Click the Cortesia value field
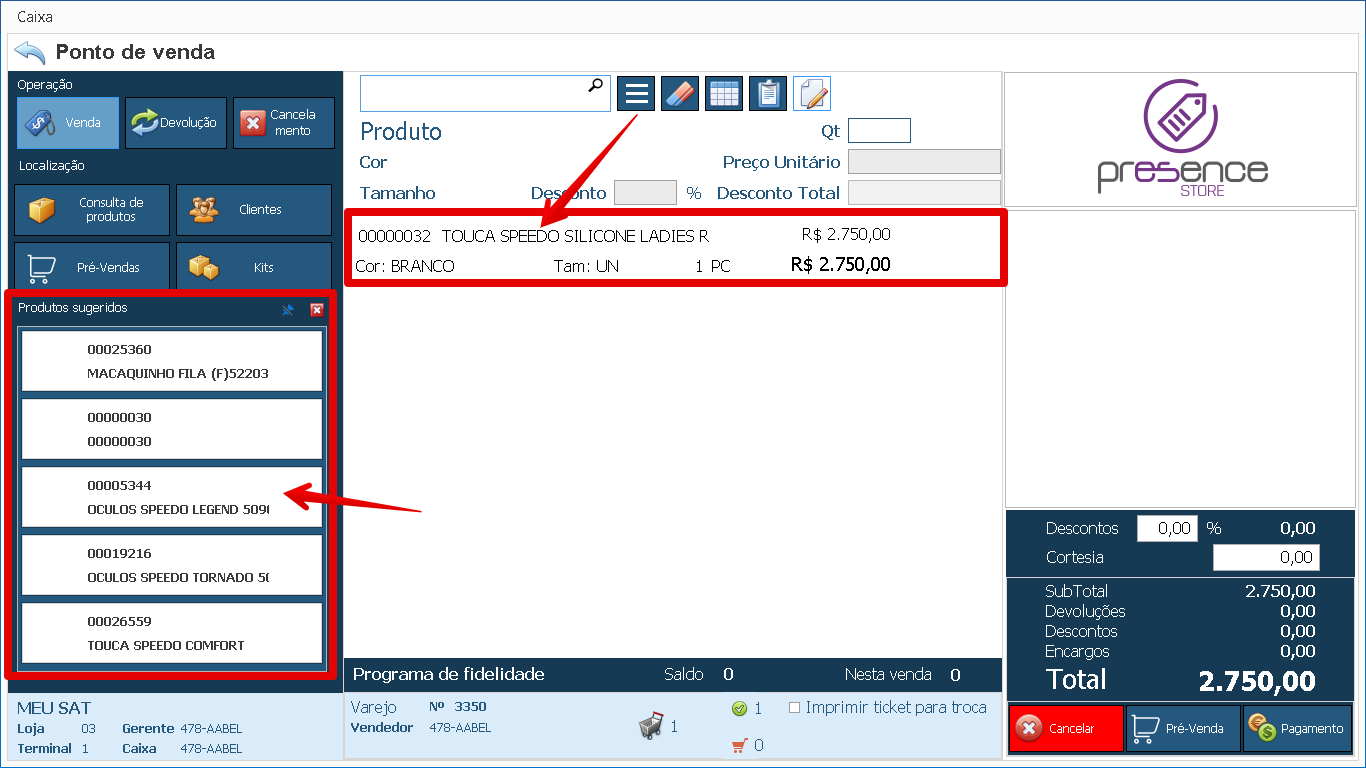 1266,557
